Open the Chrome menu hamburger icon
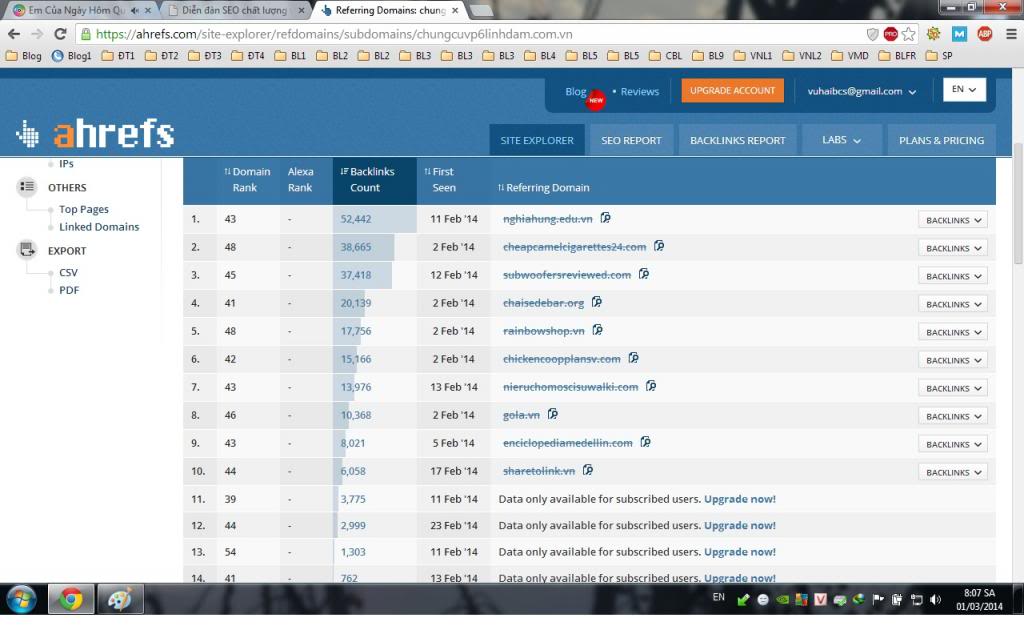Viewport: 1024px width, 625px height. (x=1011, y=34)
